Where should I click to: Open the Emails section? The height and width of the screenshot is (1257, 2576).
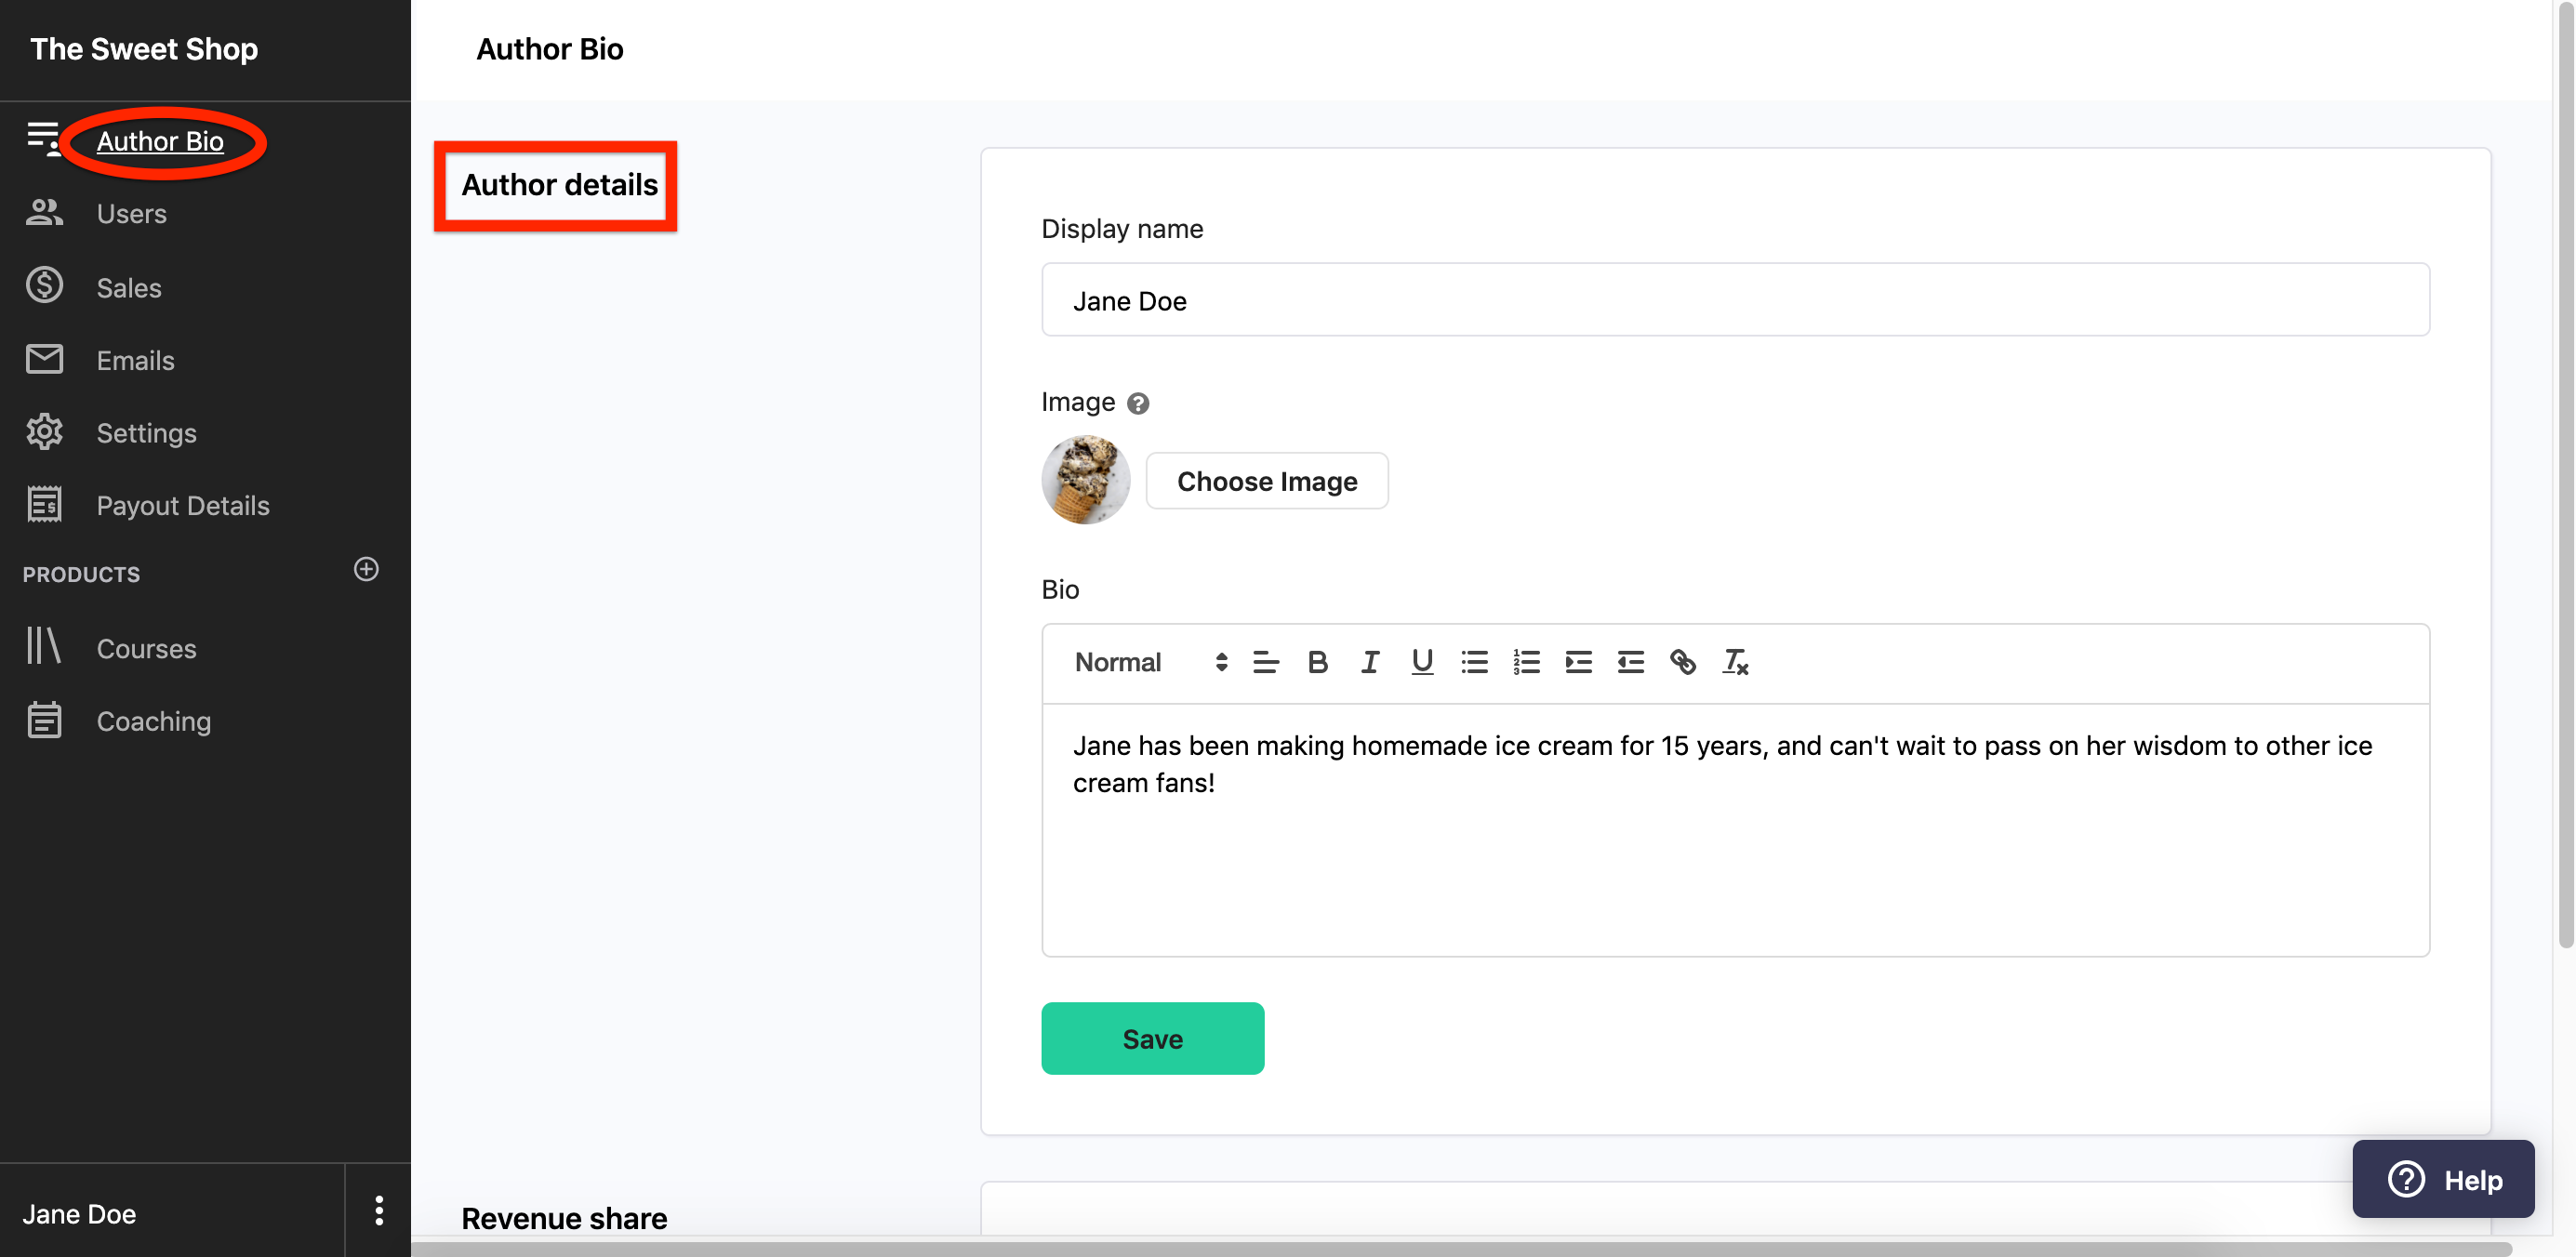[135, 360]
